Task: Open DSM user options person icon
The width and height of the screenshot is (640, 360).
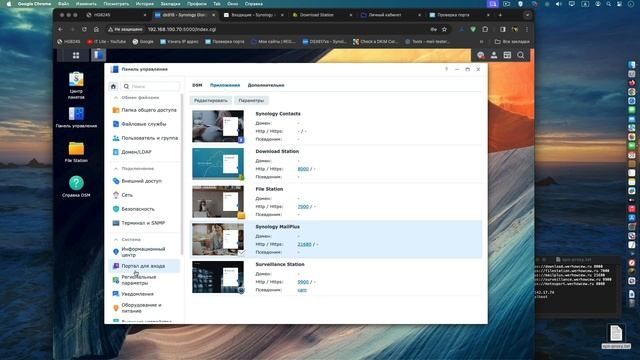Action: pyautogui.click(x=494, y=55)
